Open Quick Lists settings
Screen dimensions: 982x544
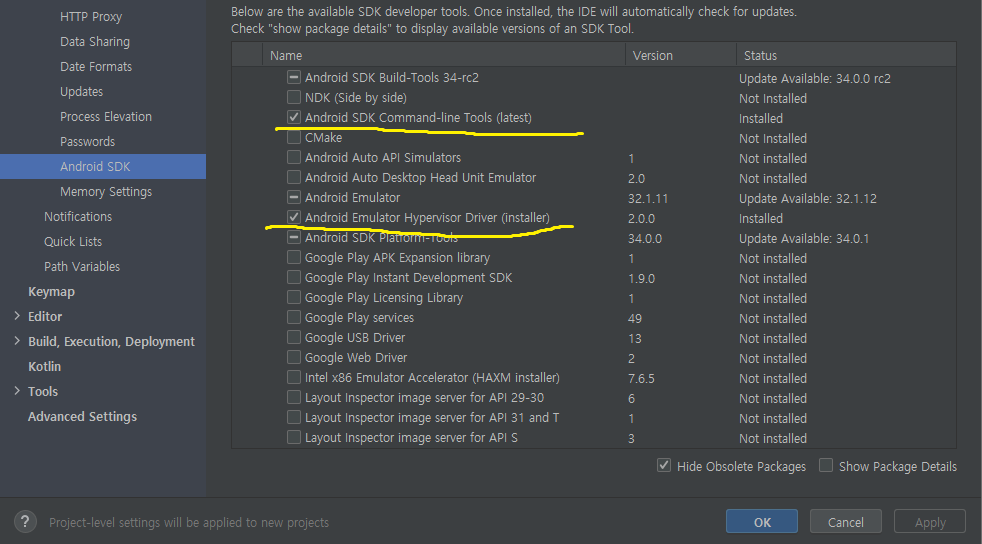tap(73, 242)
